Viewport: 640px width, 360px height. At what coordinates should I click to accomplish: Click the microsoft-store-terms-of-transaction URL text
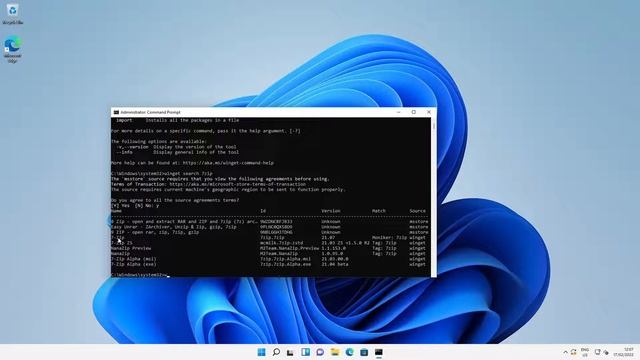click(x=238, y=184)
